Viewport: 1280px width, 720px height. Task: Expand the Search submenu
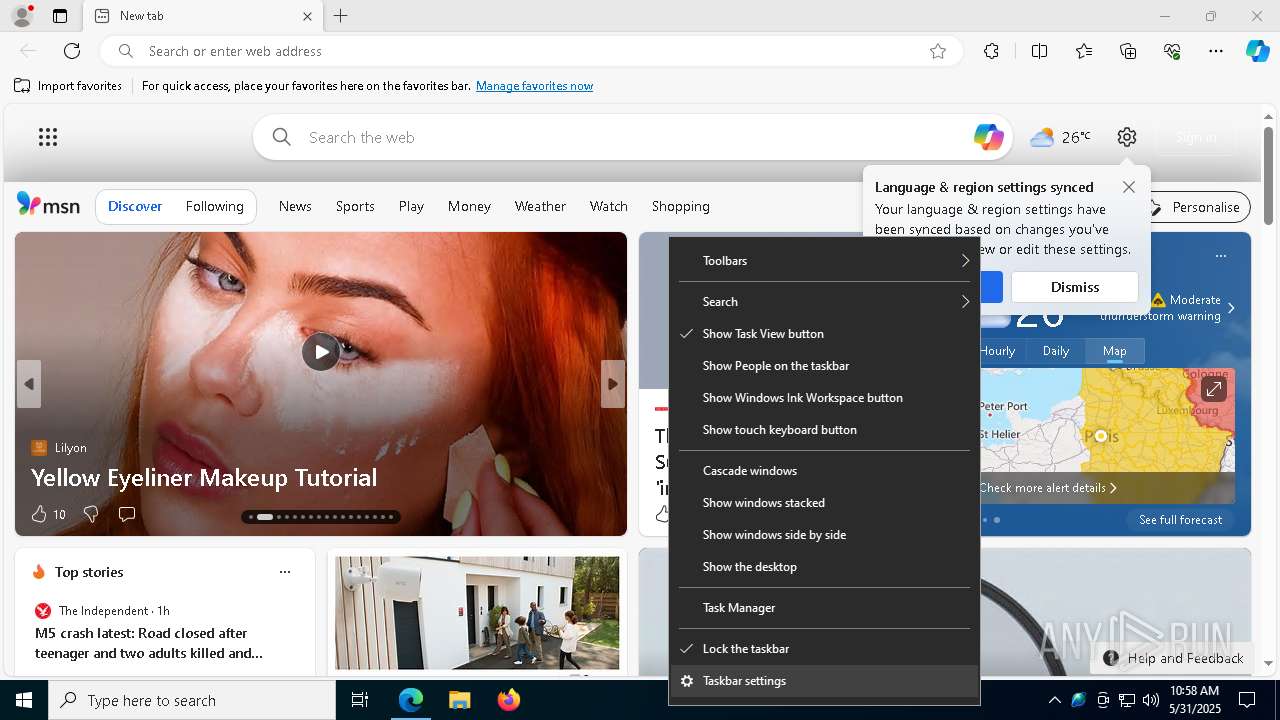pos(825,302)
